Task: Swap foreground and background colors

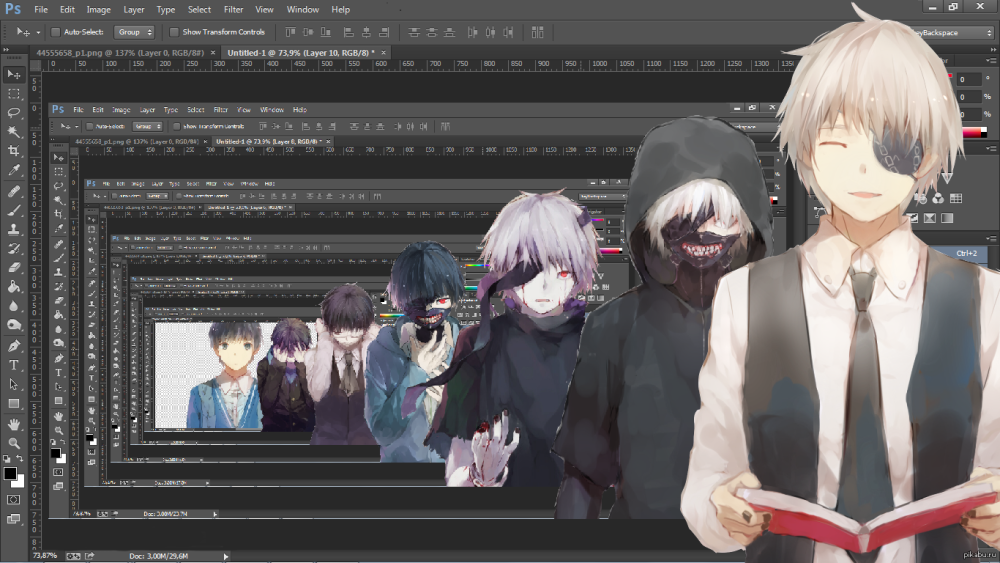Action: (x=20, y=458)
